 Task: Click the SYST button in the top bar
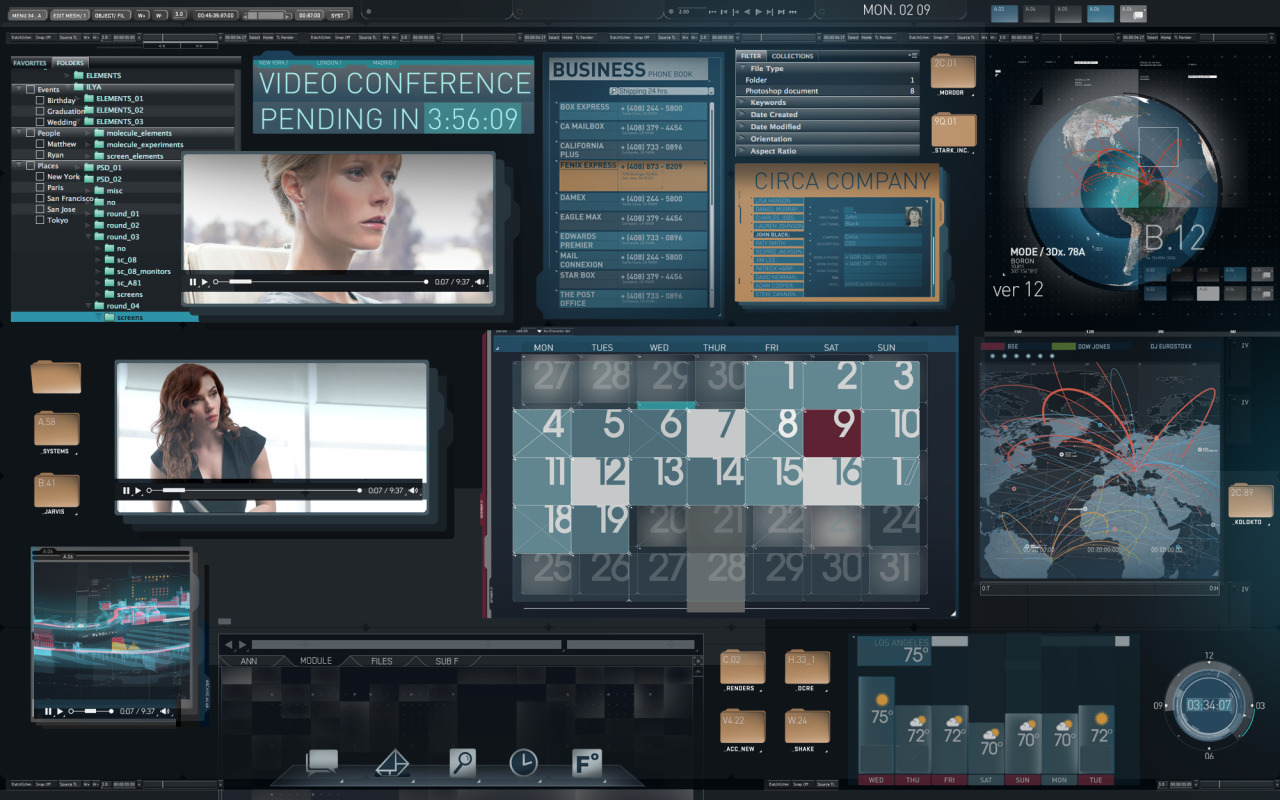pos(338,15)
